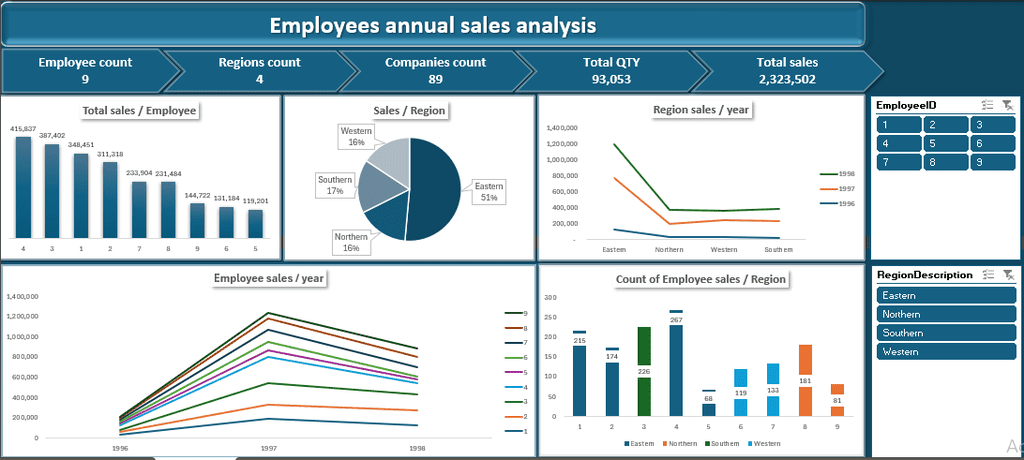This screenshot has width=1024, height=460.
Task: Click Multi-Select icon on EmployeeID slicer
Action: tap(987, 105)
